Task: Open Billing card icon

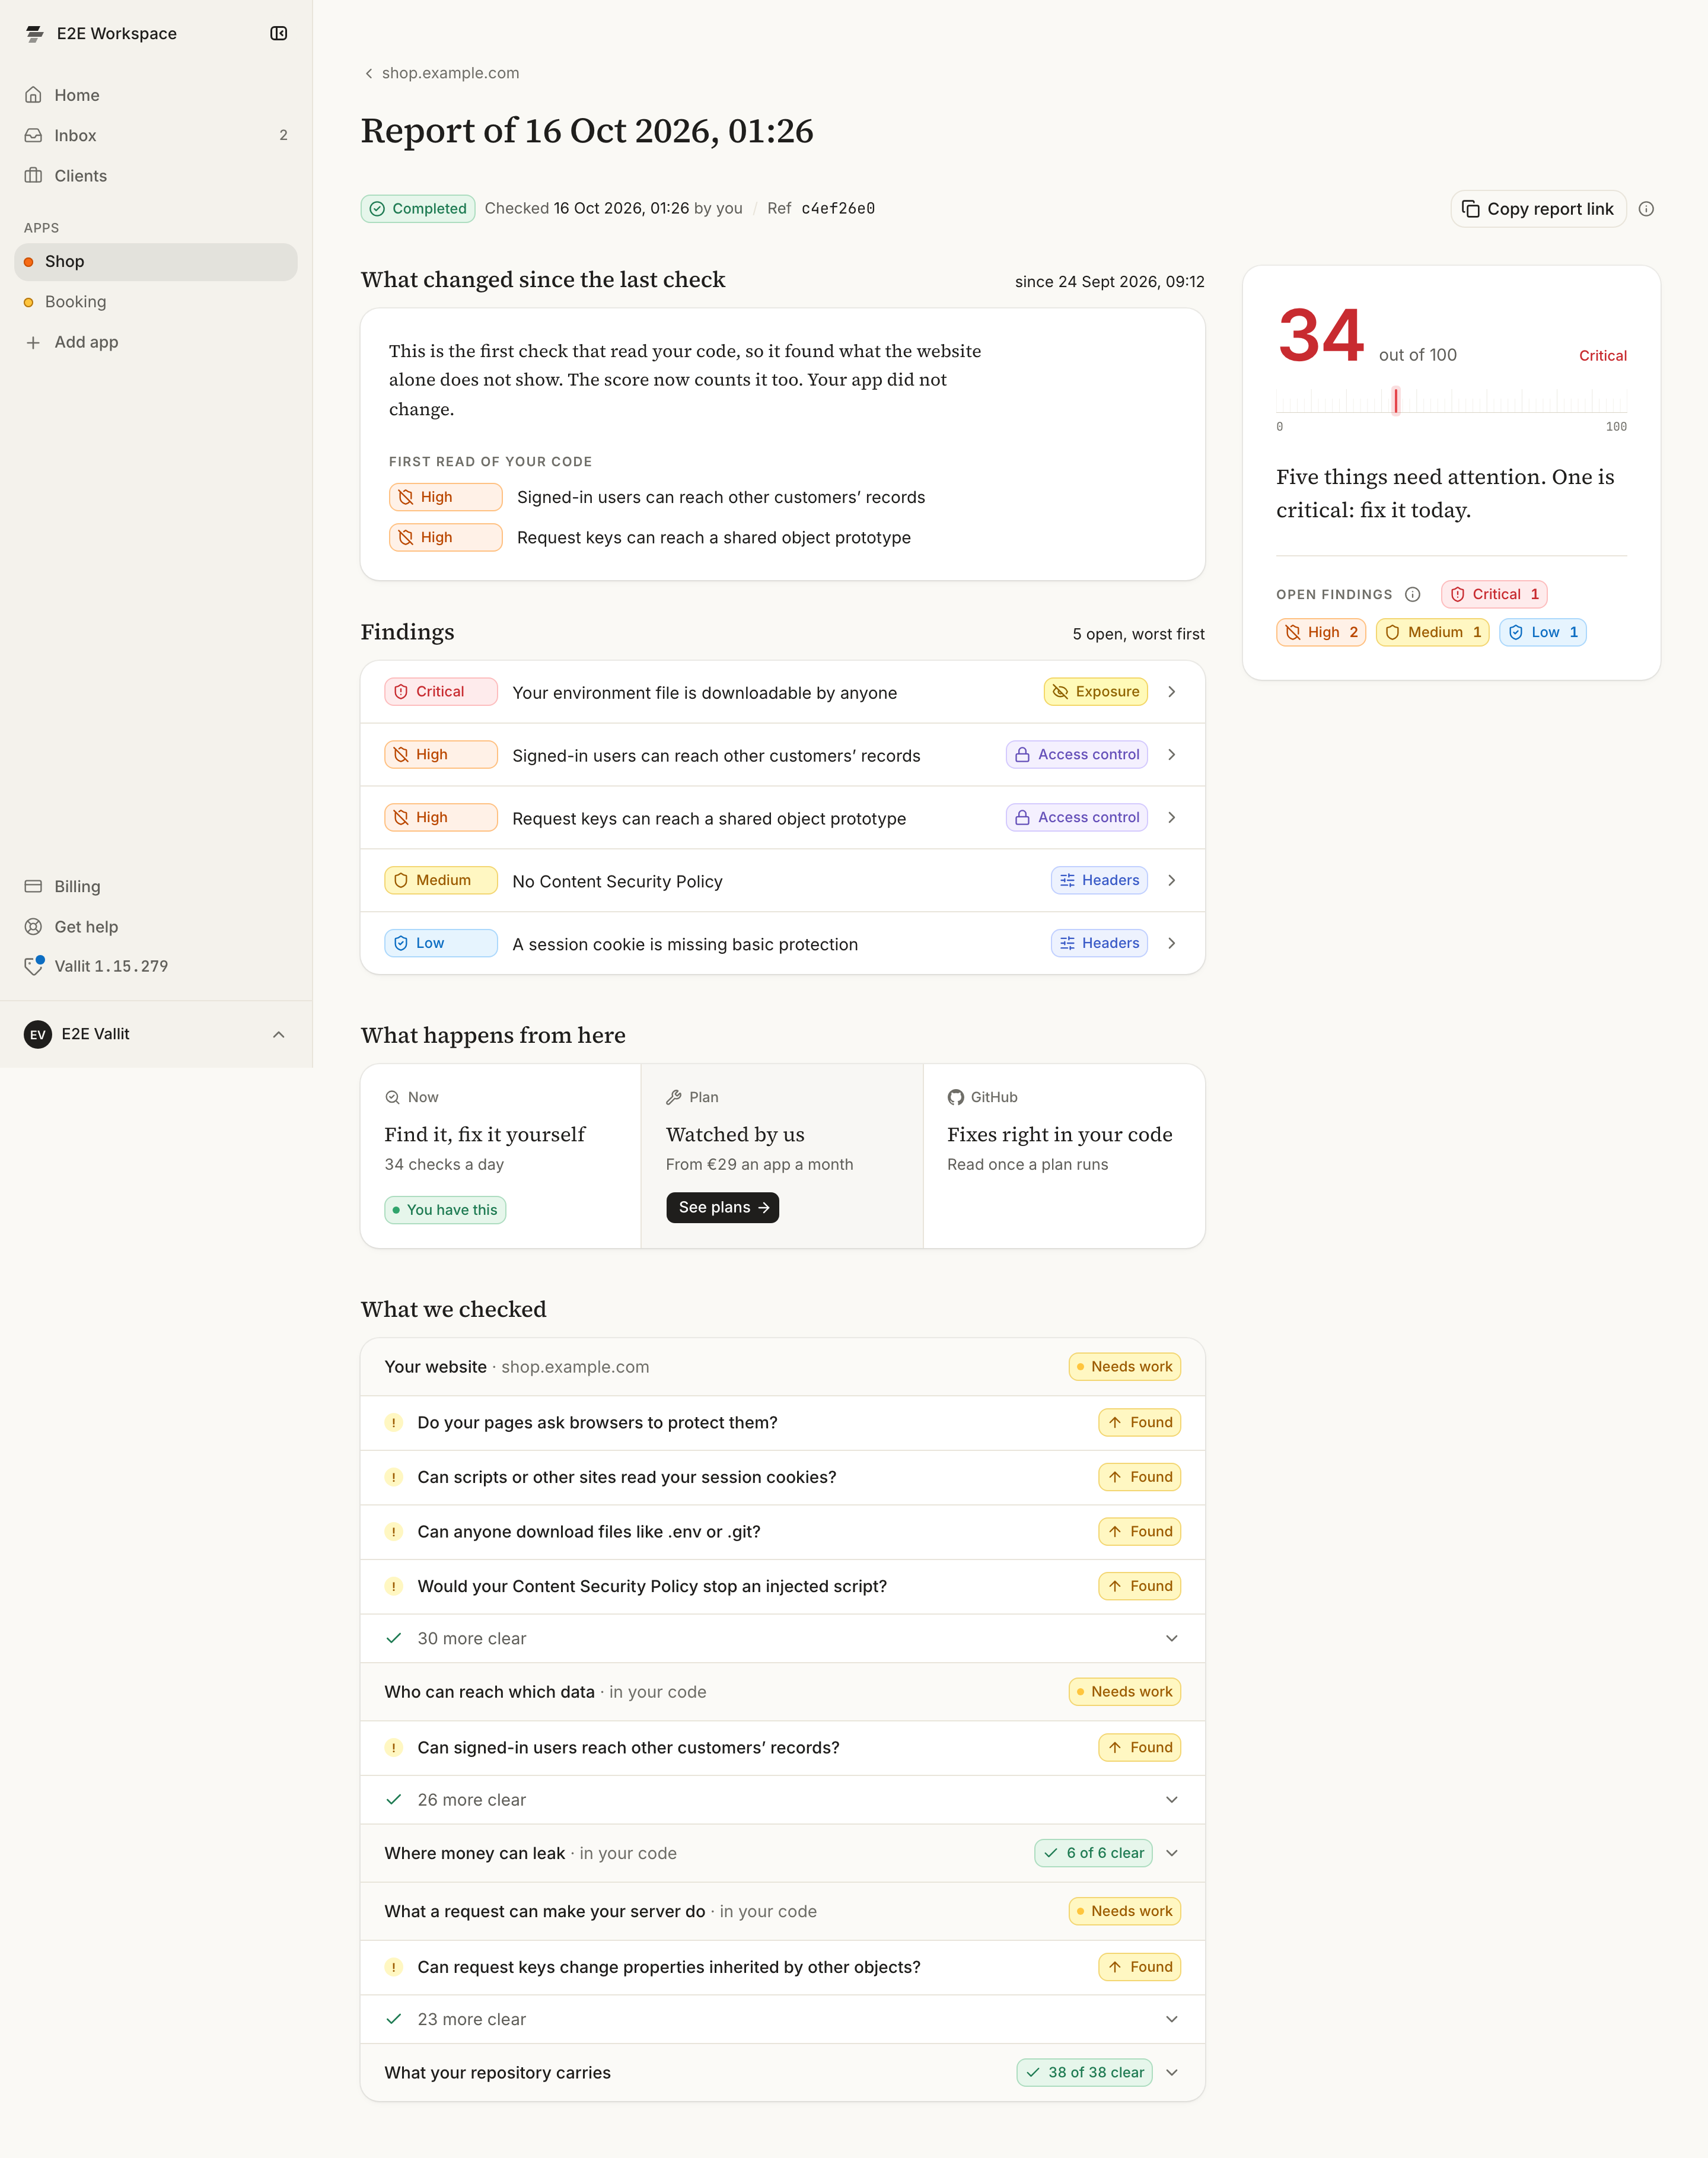Action: pyautogui.click(x=33, y=887)
